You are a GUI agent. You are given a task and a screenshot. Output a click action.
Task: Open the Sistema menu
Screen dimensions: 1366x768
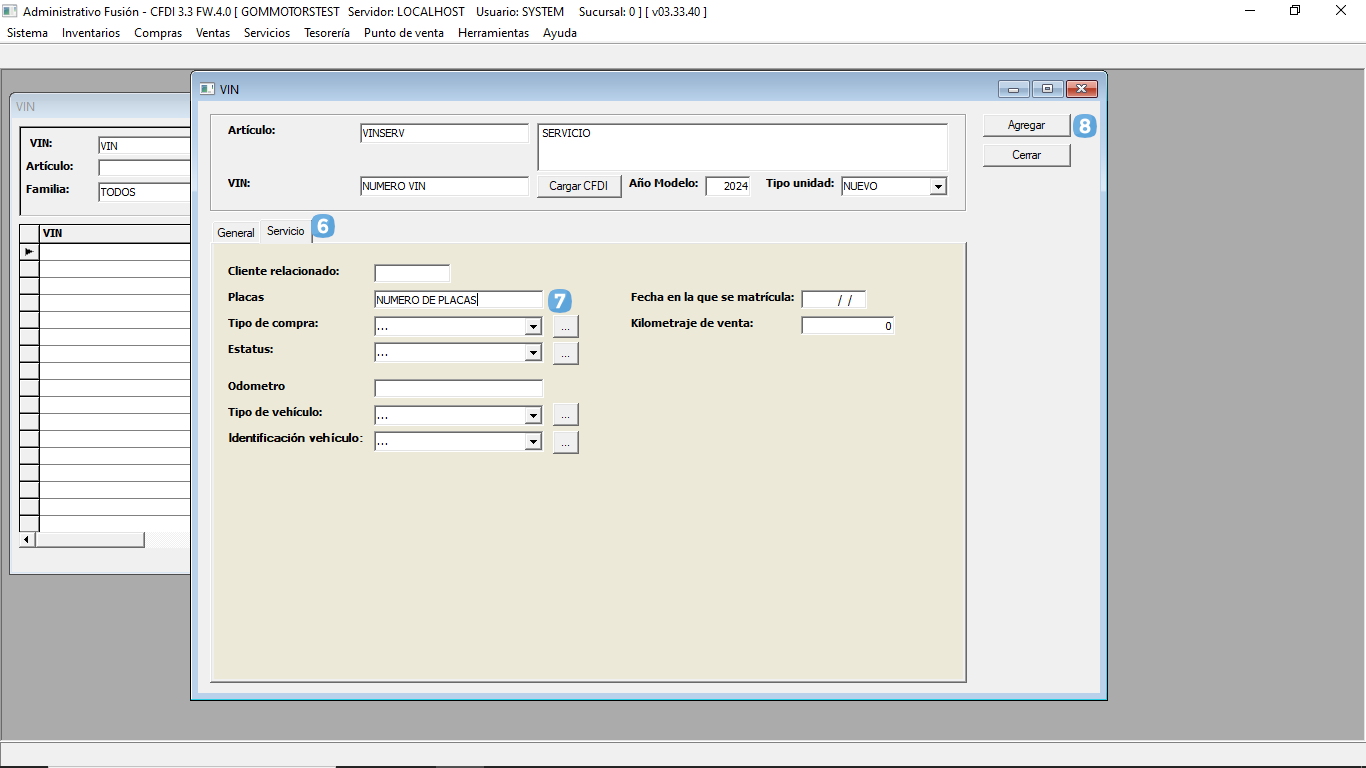pos(27,33)
